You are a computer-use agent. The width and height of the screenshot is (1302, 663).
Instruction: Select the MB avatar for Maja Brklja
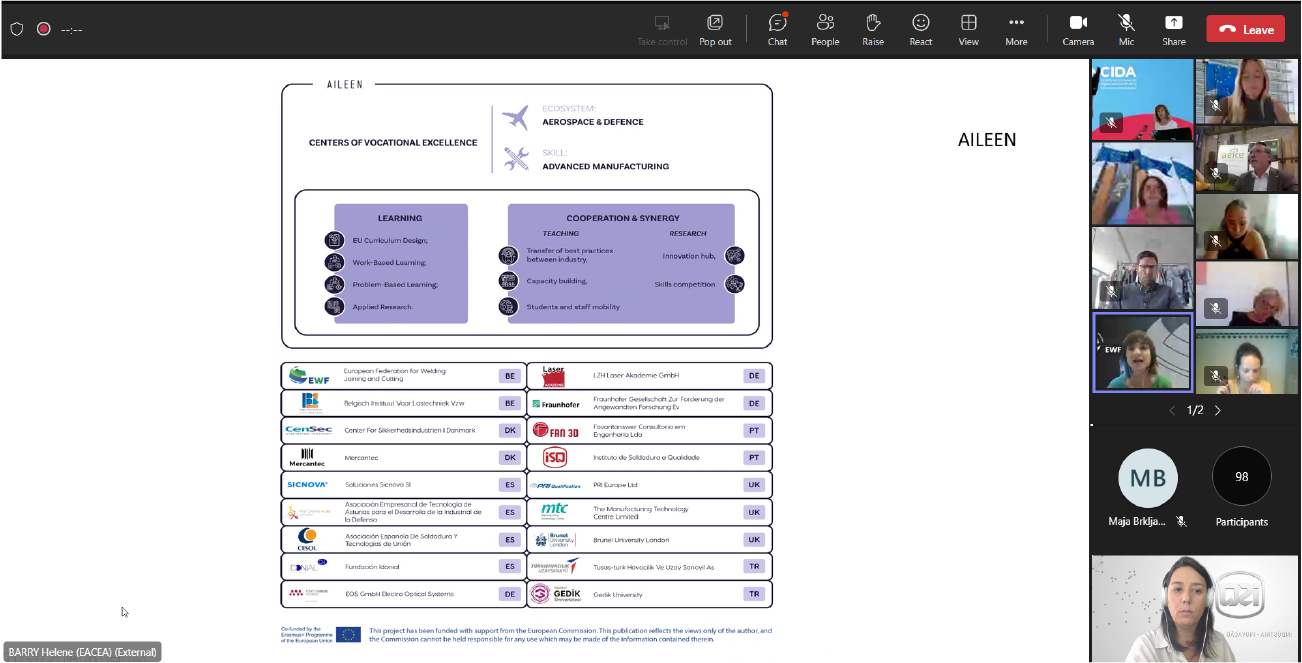click(x=1148, y=477)
